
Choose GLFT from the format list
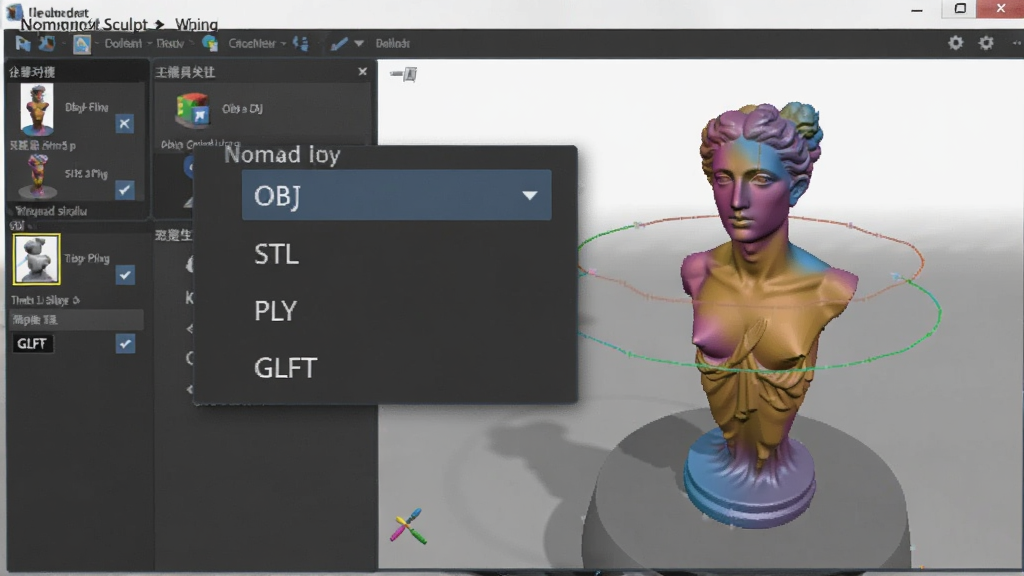285,368
